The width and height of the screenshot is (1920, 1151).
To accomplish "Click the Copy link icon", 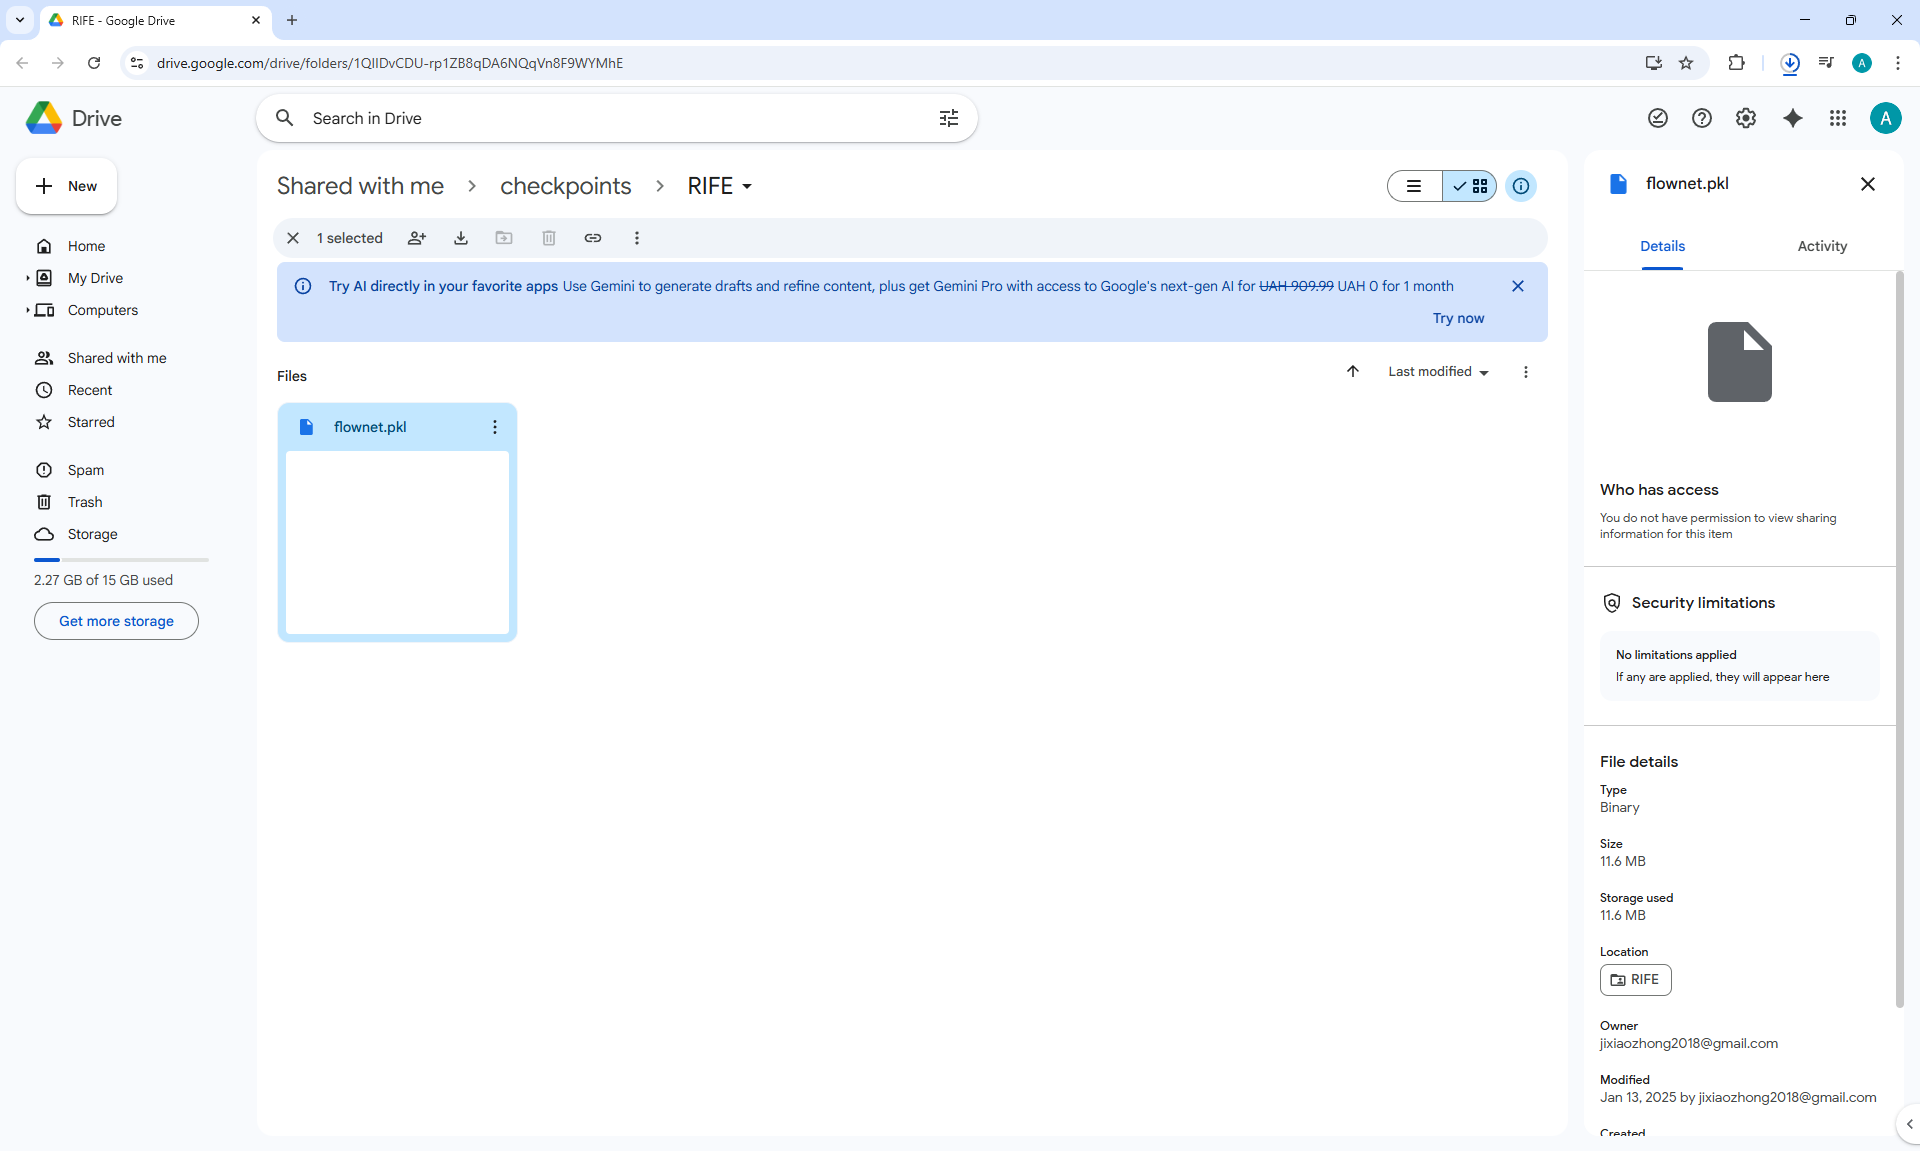I will [593, 238].
